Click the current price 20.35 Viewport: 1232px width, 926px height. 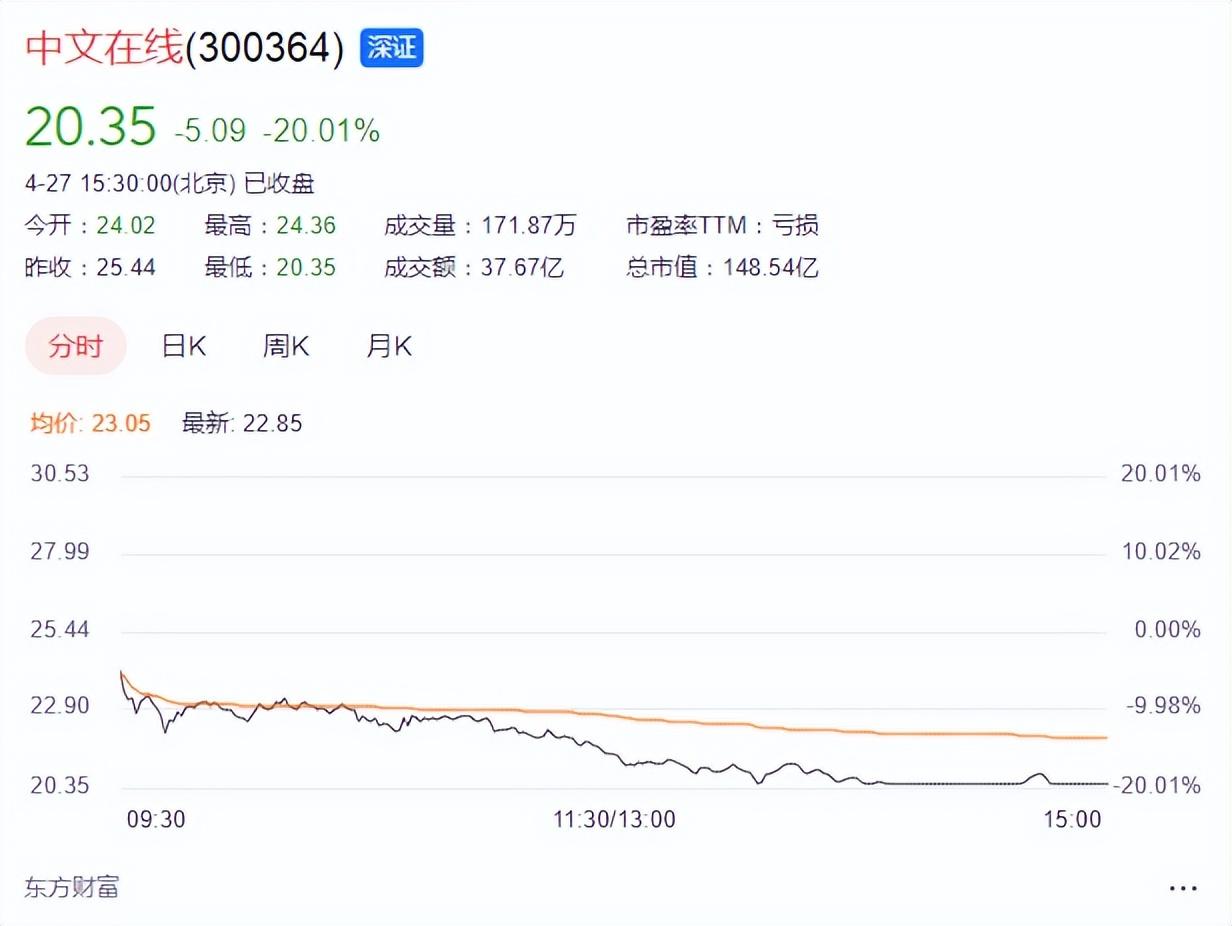click(x=91, y=127)
